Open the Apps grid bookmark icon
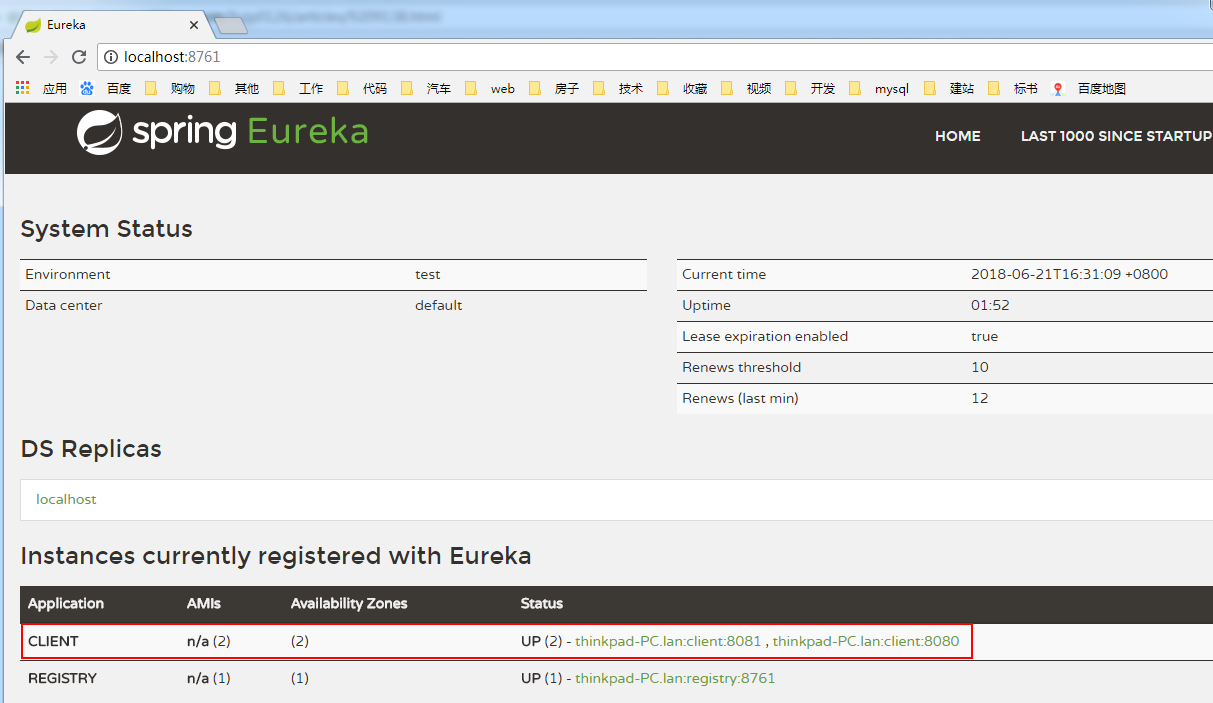Viewport: 1213px width, 703px height. point(22,89)
